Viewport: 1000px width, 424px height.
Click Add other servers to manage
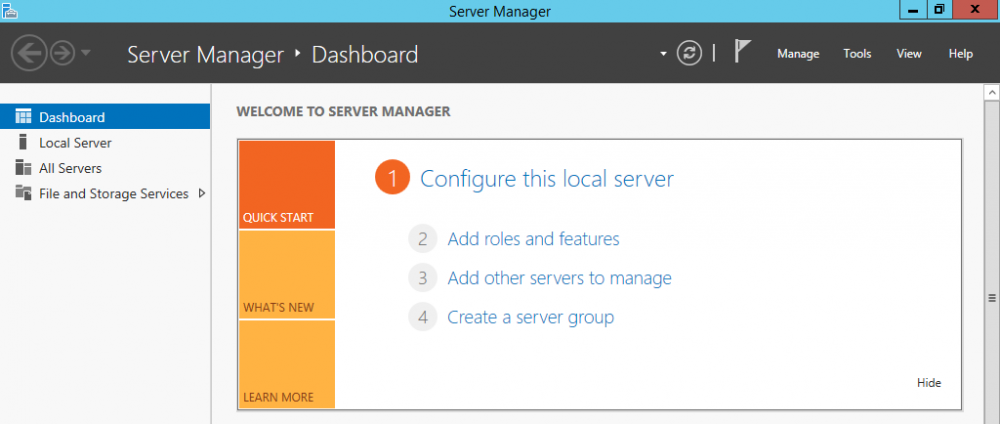559,278
